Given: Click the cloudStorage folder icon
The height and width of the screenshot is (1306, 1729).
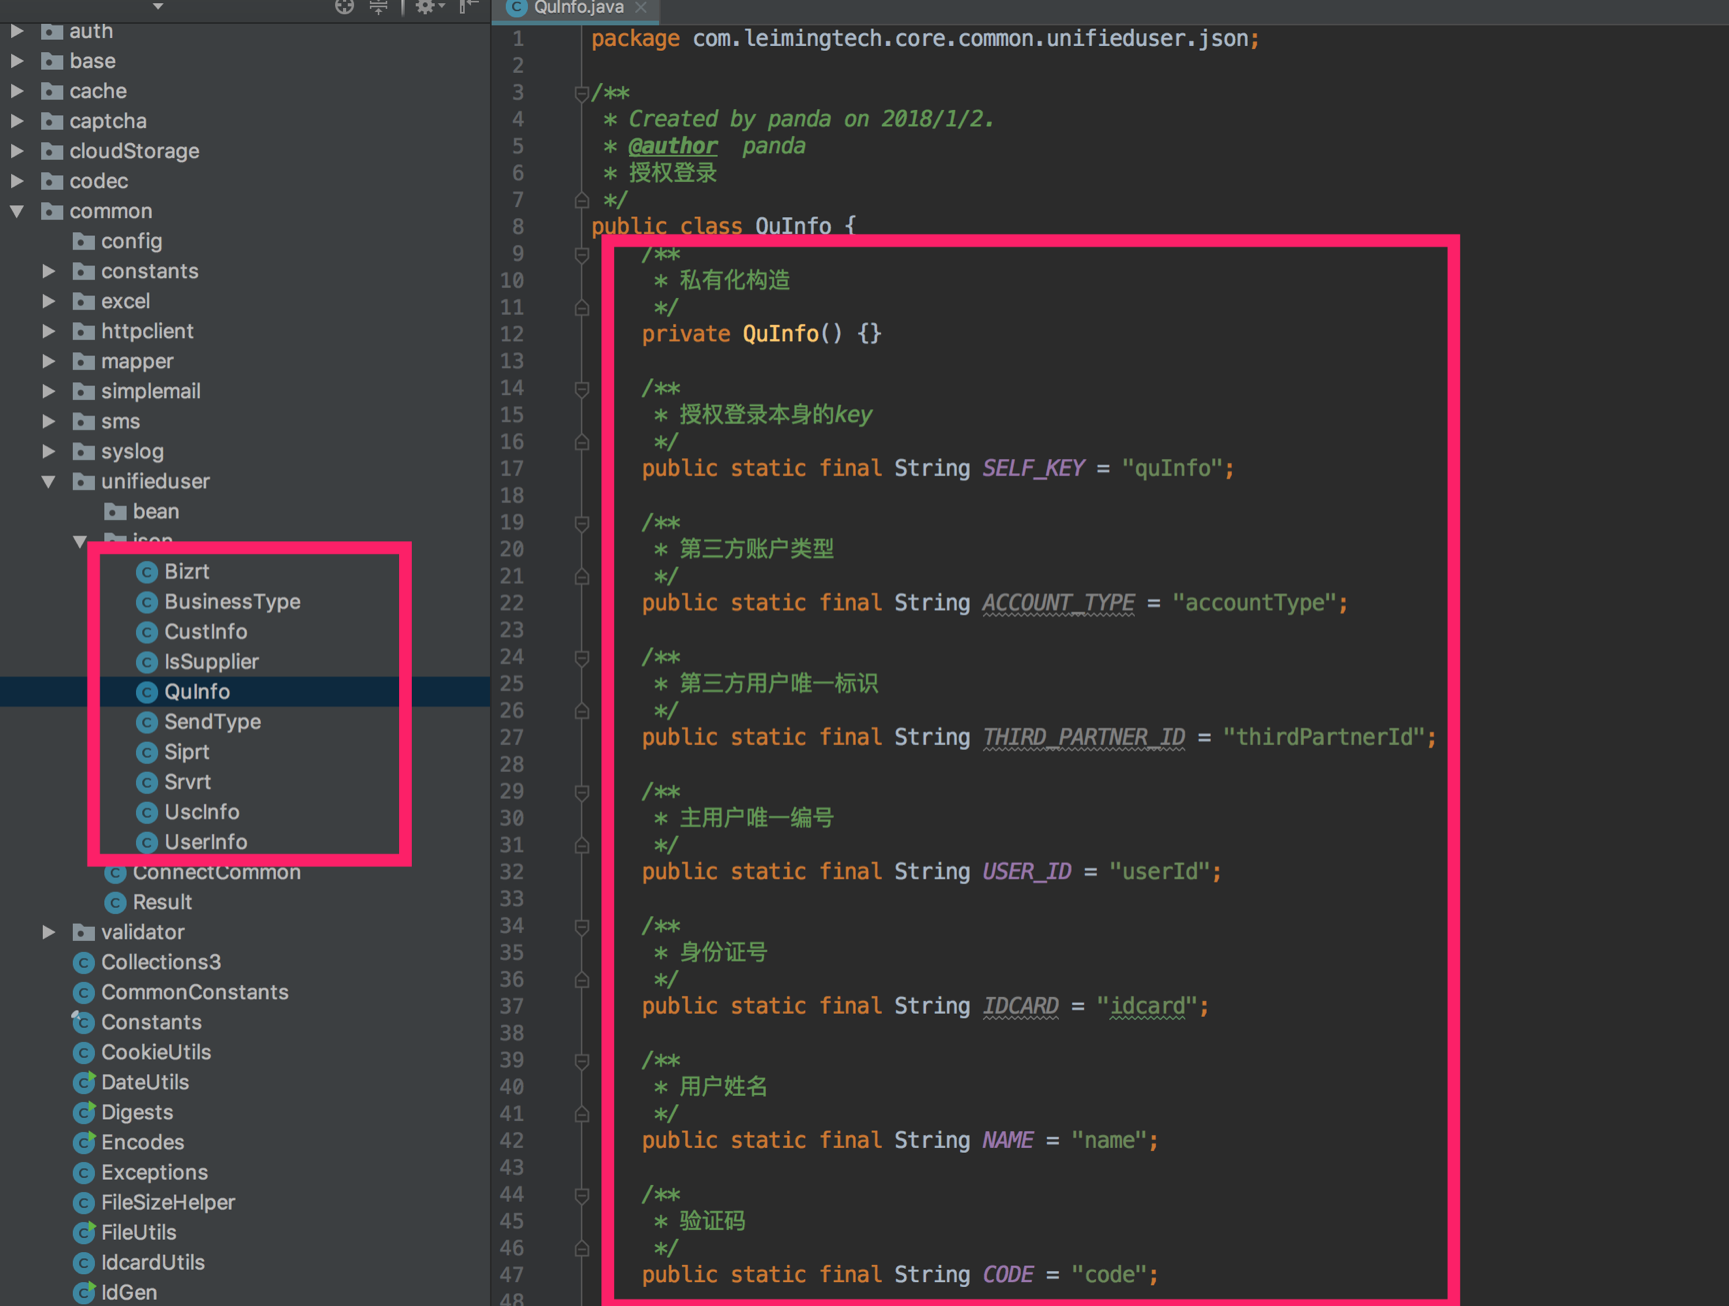Looking at the screenshot, I should [52, 151].
